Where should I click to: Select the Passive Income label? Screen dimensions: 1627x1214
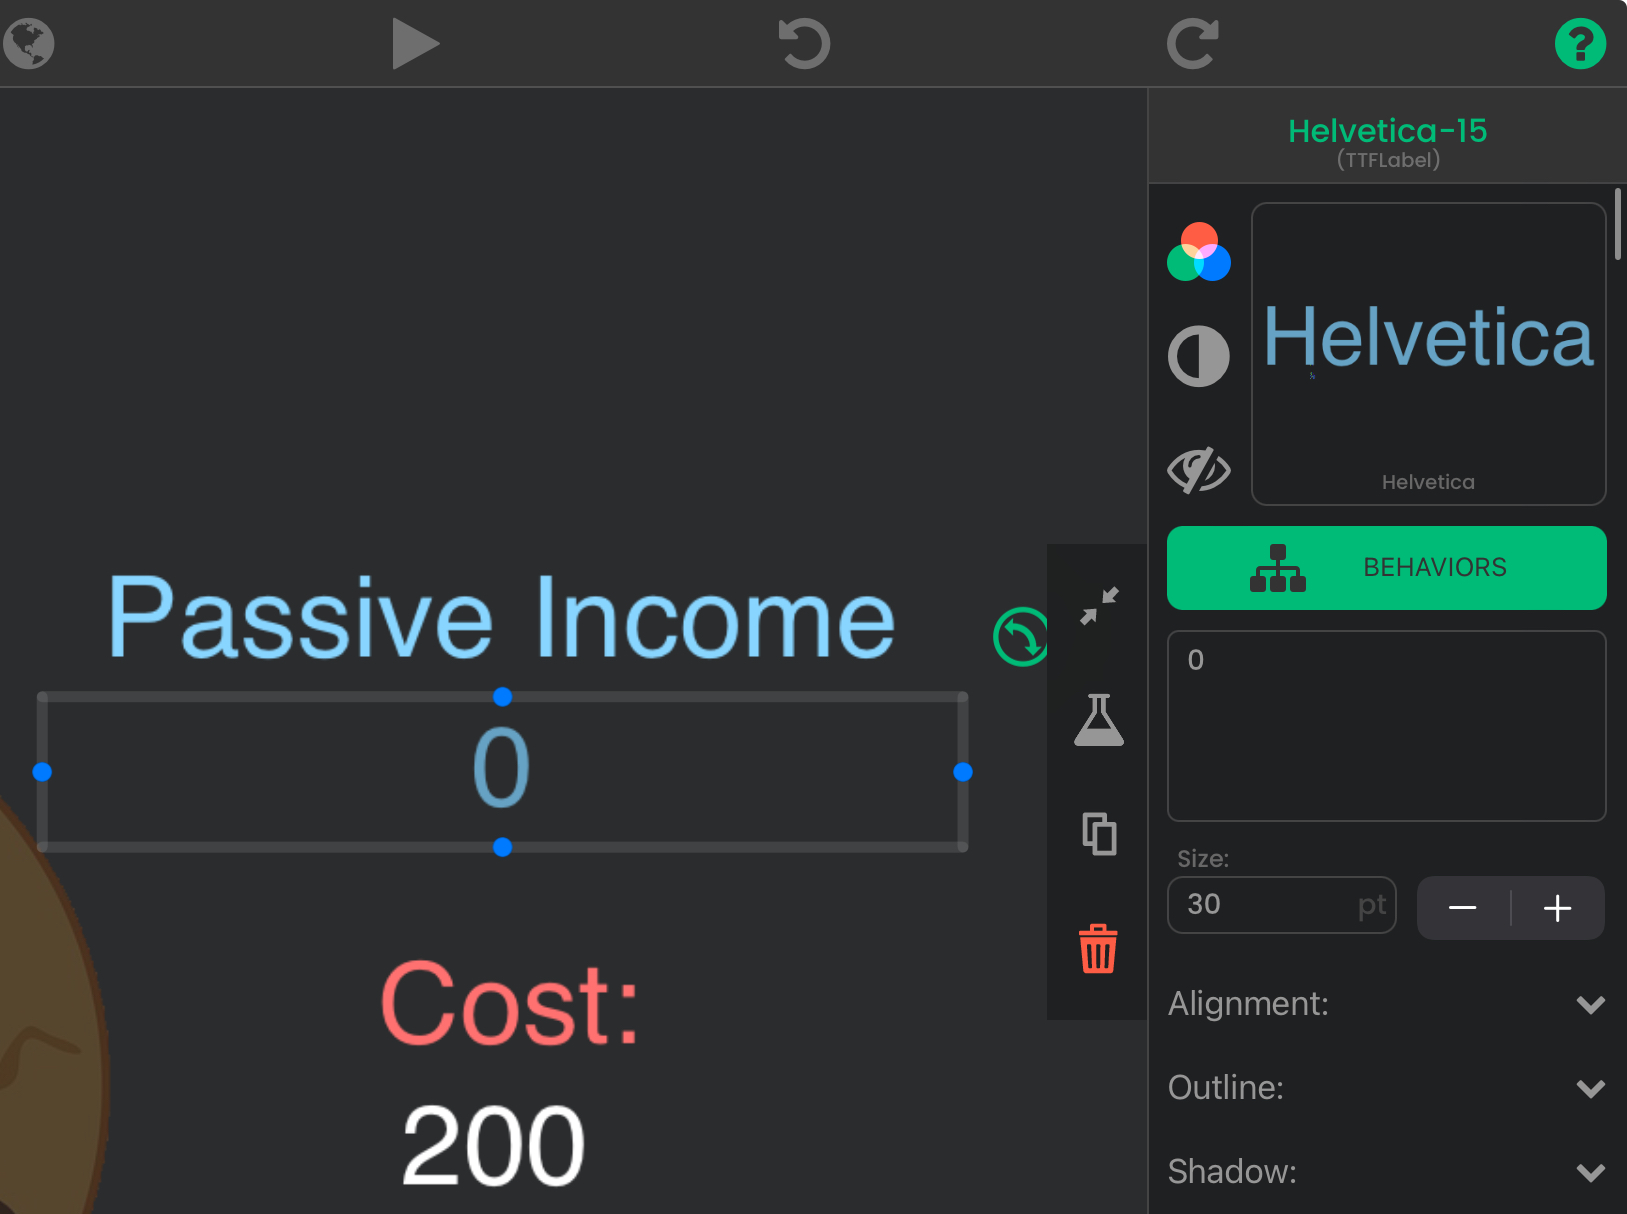(x=501, y=619)
